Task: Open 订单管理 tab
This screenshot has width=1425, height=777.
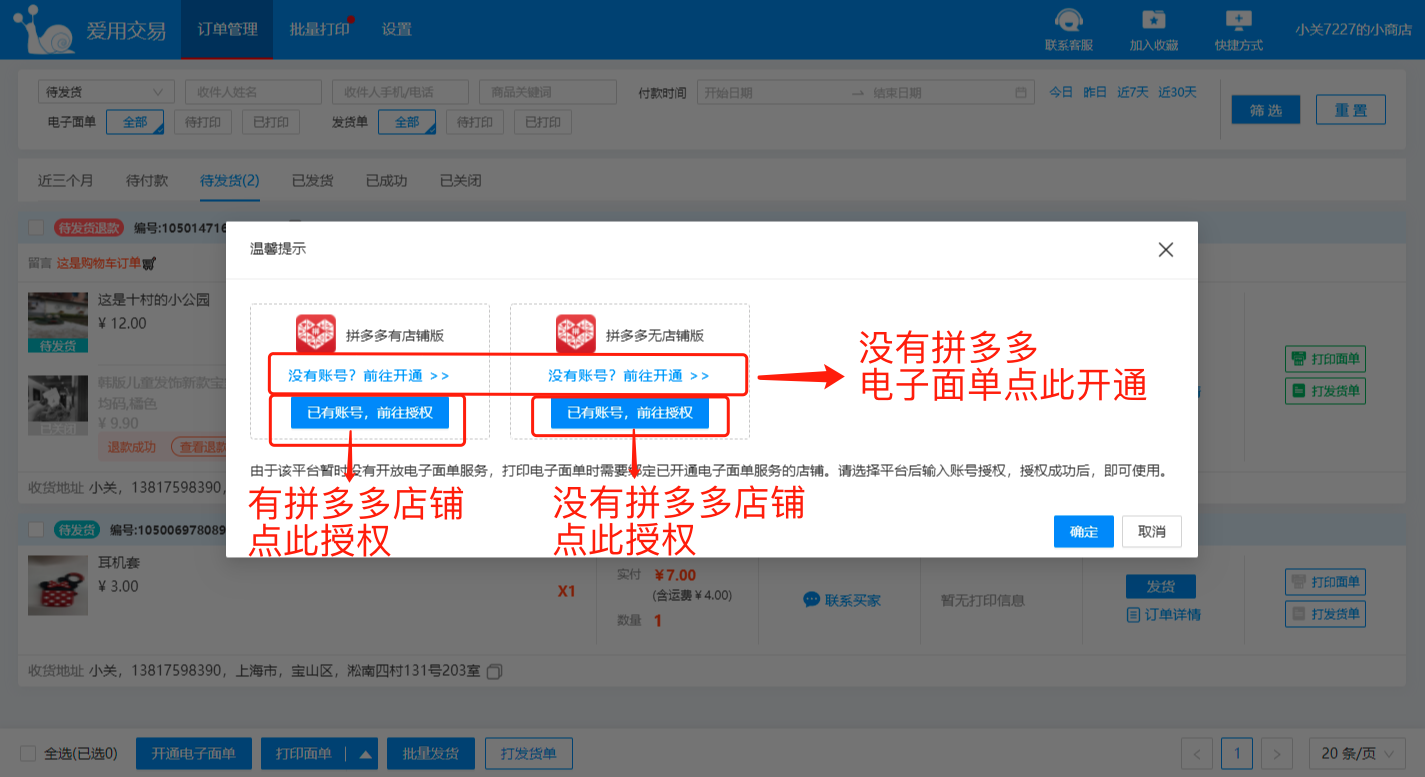Action: coord(227,29)
